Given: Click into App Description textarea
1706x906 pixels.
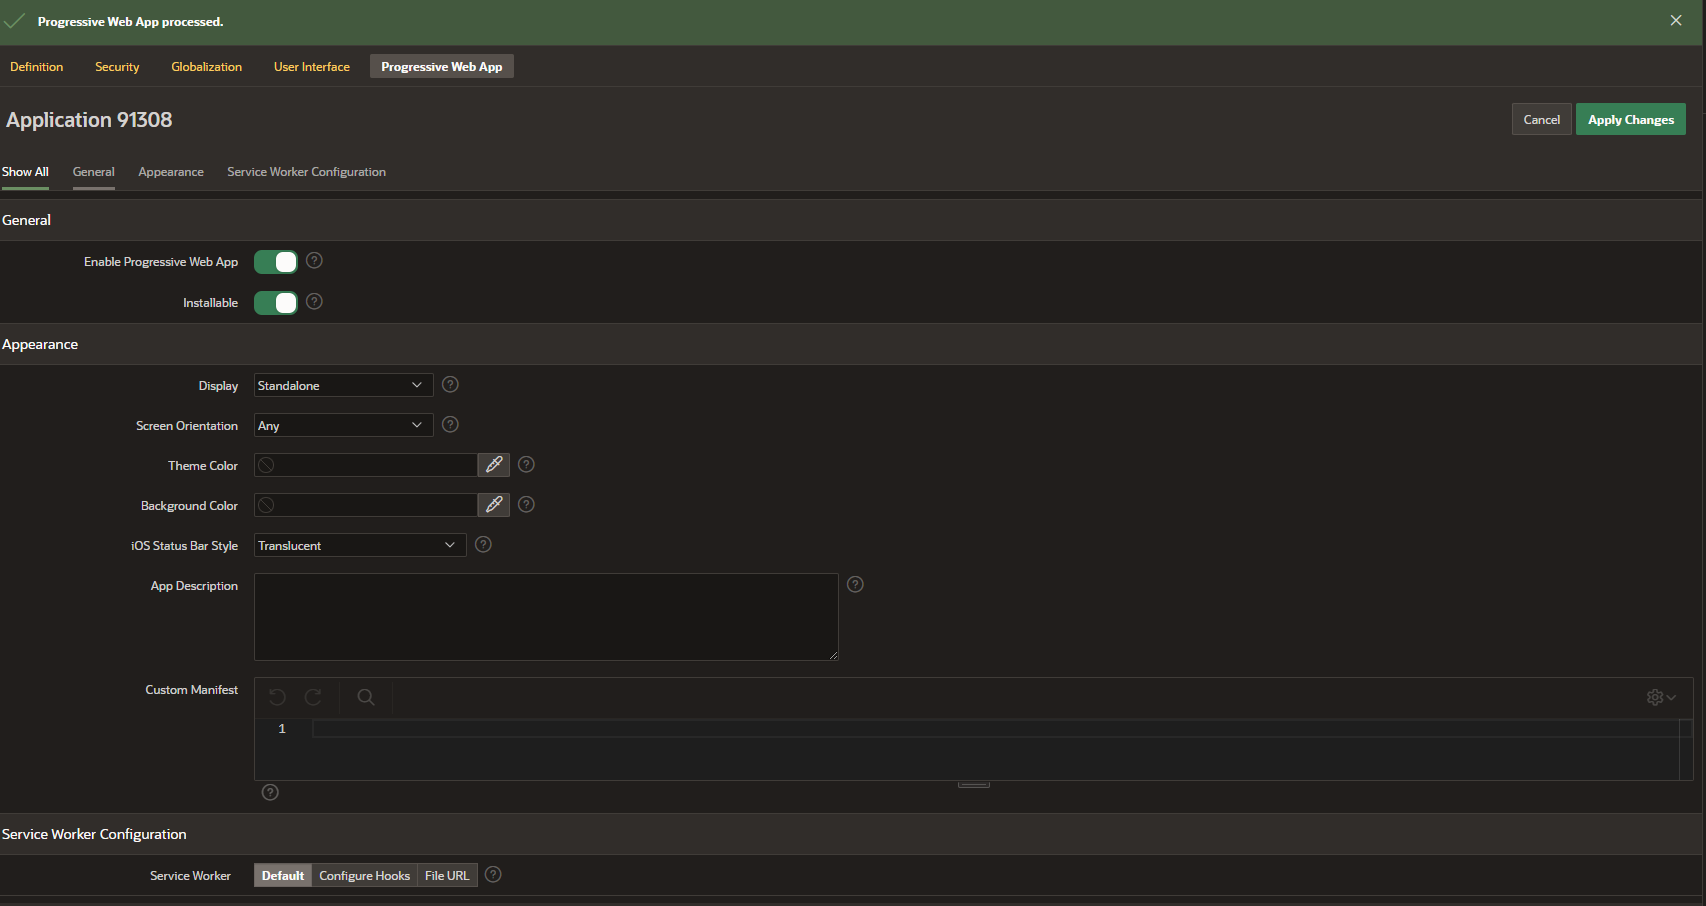Looking at the screenshot, I should click(x=546, y=617).
